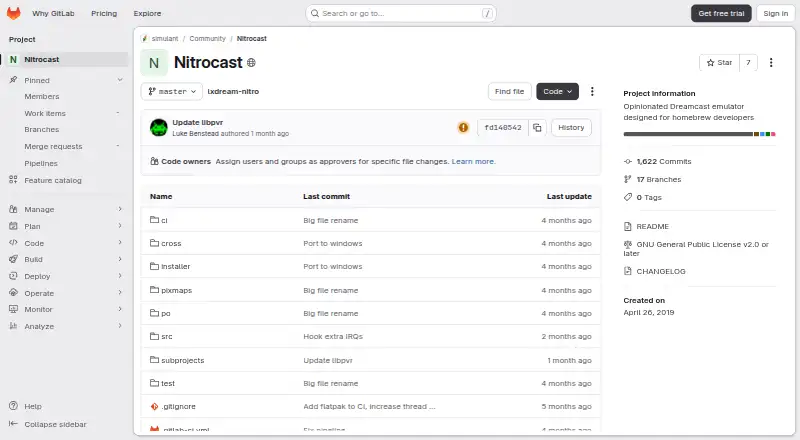Expand the Build section chevron
Image resolution: width=800 pixels, height=440 pixels.
pos(120,259)
